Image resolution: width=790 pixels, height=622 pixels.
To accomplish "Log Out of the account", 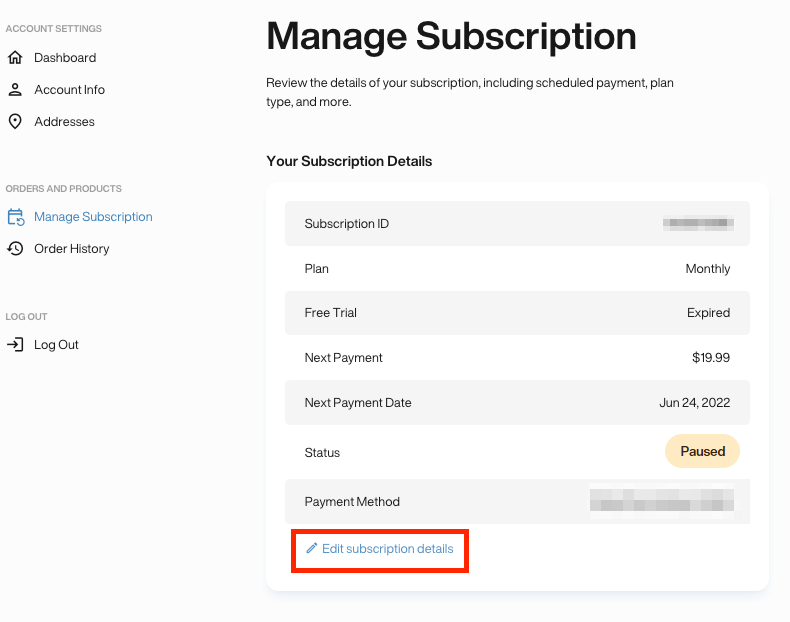I will pyautogui.click(x=56, y=345).
